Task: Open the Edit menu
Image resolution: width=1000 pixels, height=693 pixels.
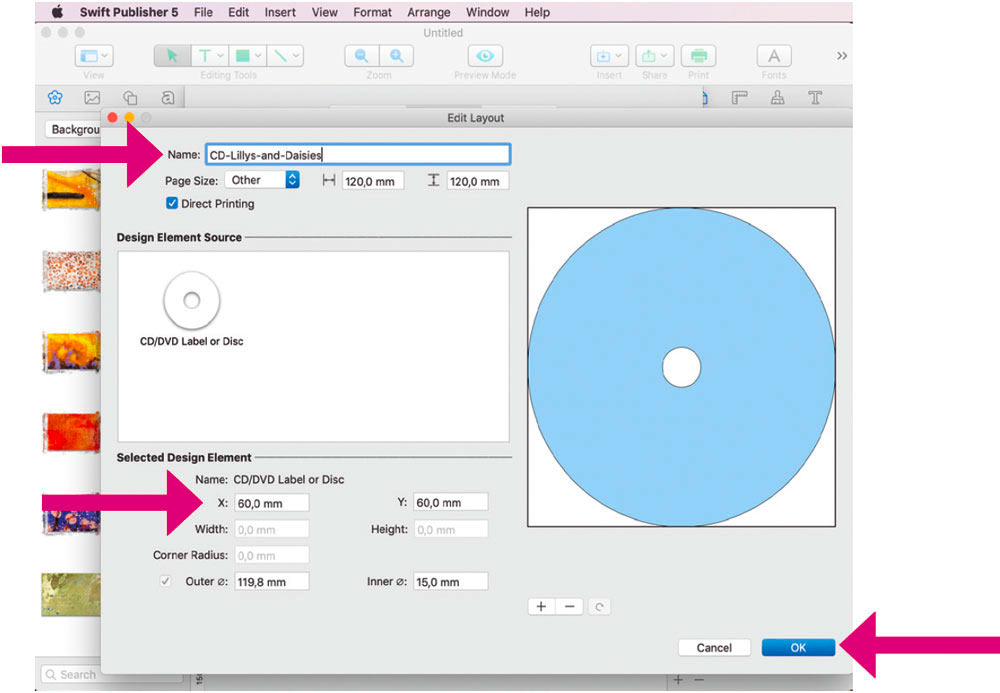Action: tap(239, 12)
